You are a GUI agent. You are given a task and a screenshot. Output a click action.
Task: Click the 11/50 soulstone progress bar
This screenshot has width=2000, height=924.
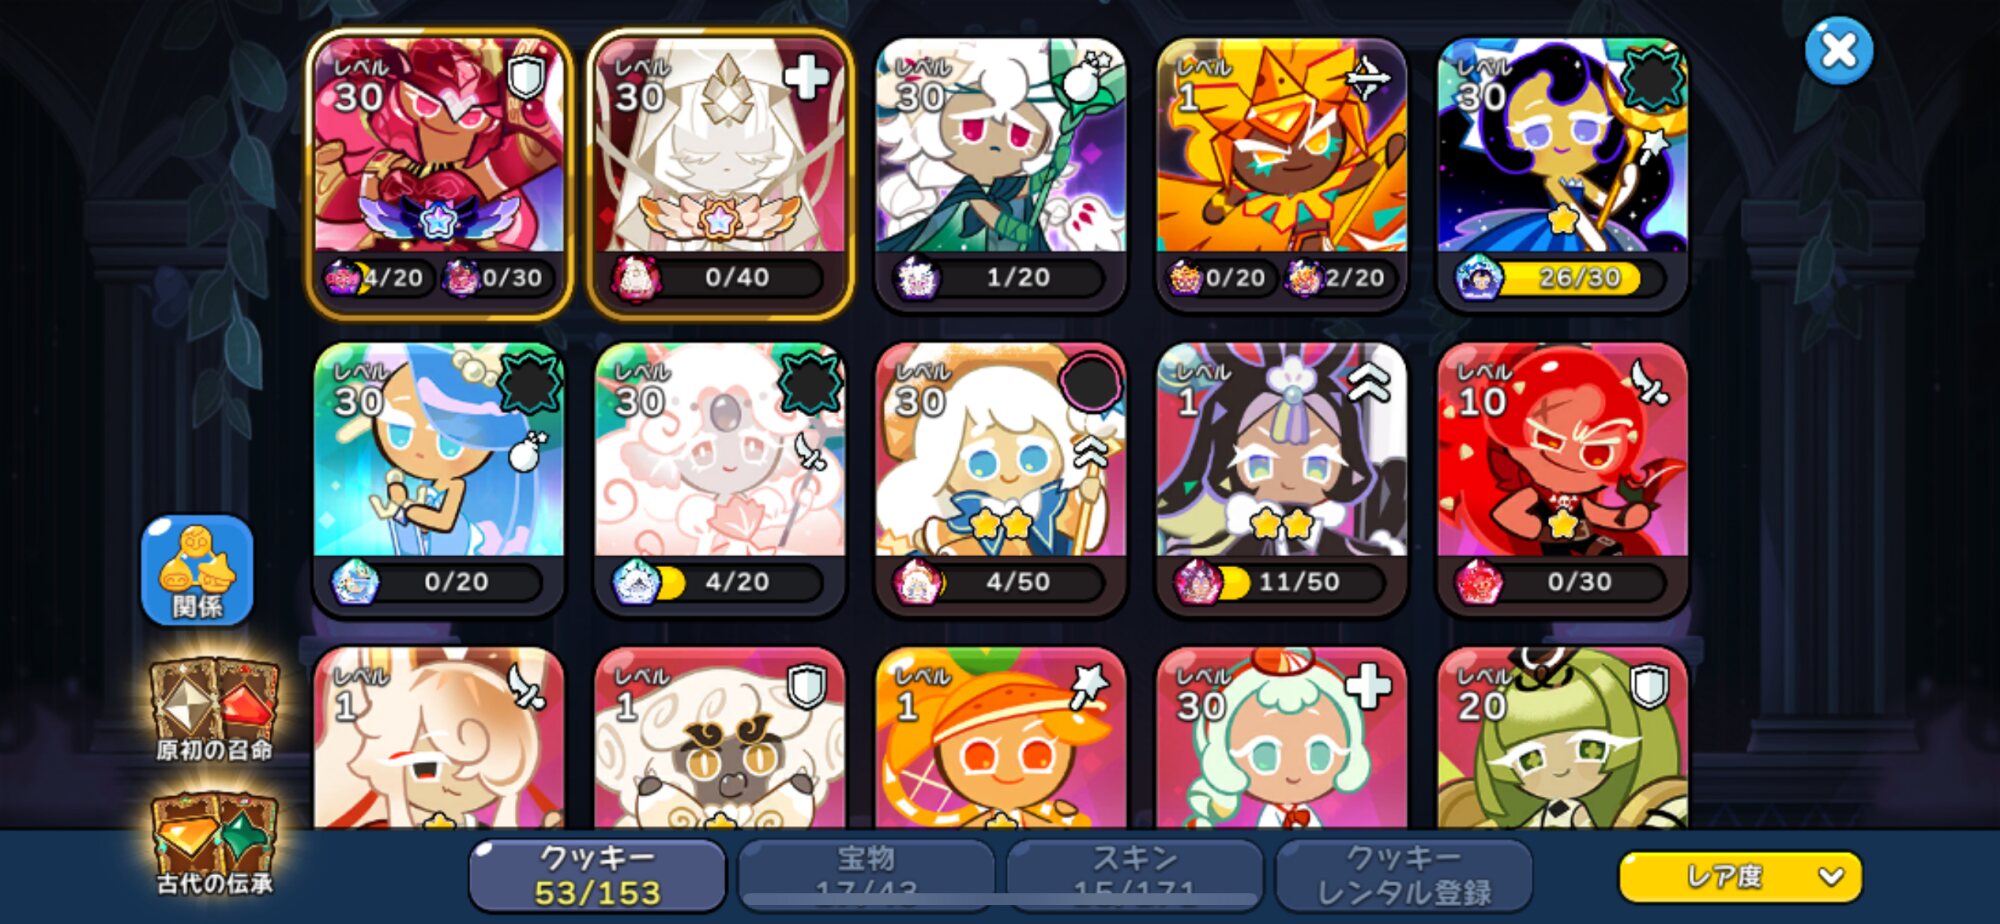coord(1281,582)
